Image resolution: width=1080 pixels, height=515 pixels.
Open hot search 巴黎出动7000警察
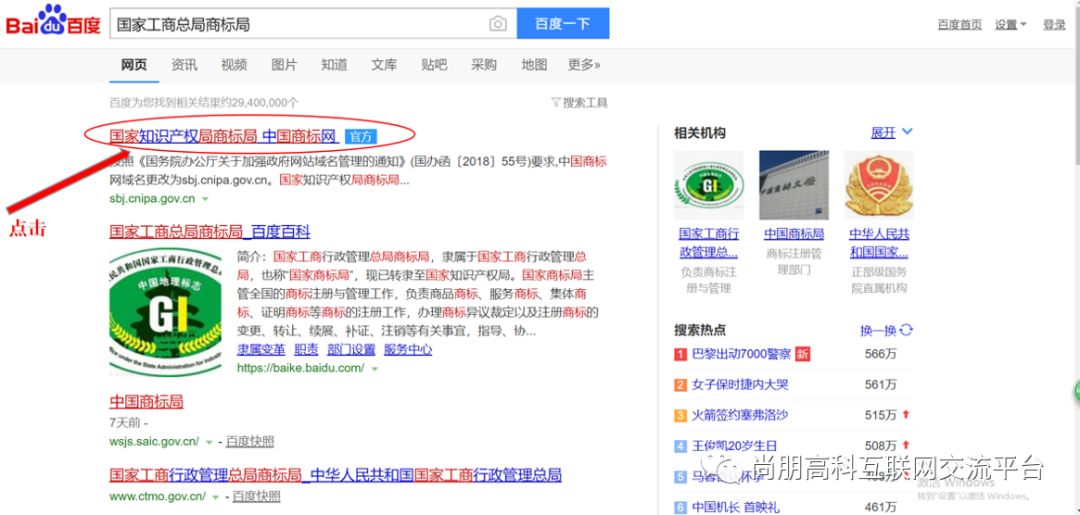741,355
